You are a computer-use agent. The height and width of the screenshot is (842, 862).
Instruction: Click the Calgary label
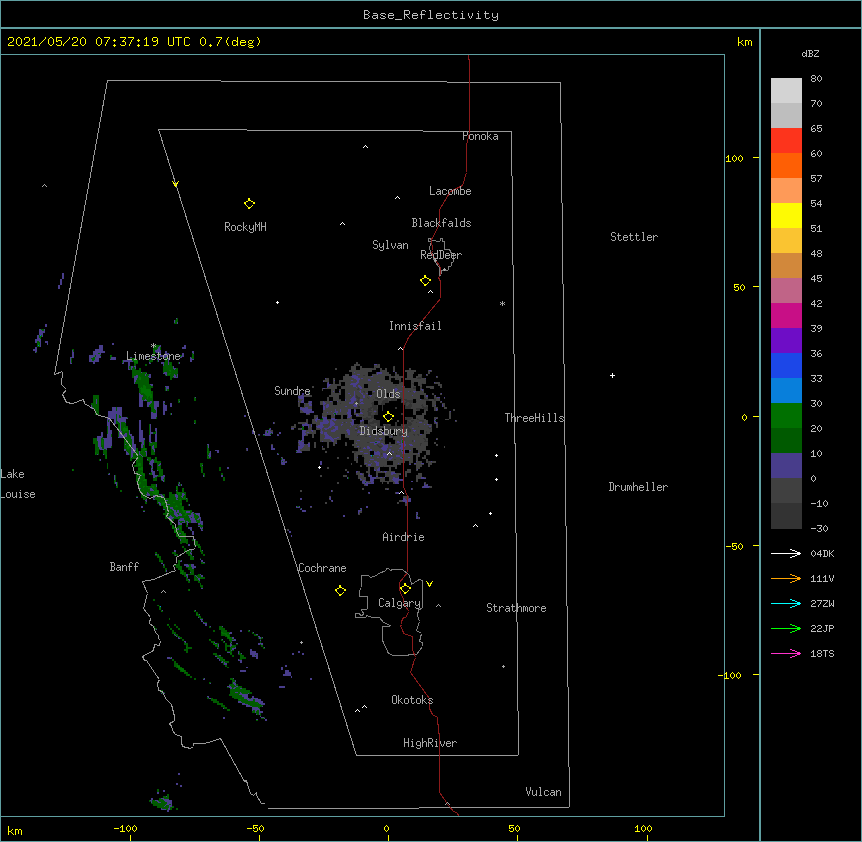pyautogui.click(x=399, y=603)
